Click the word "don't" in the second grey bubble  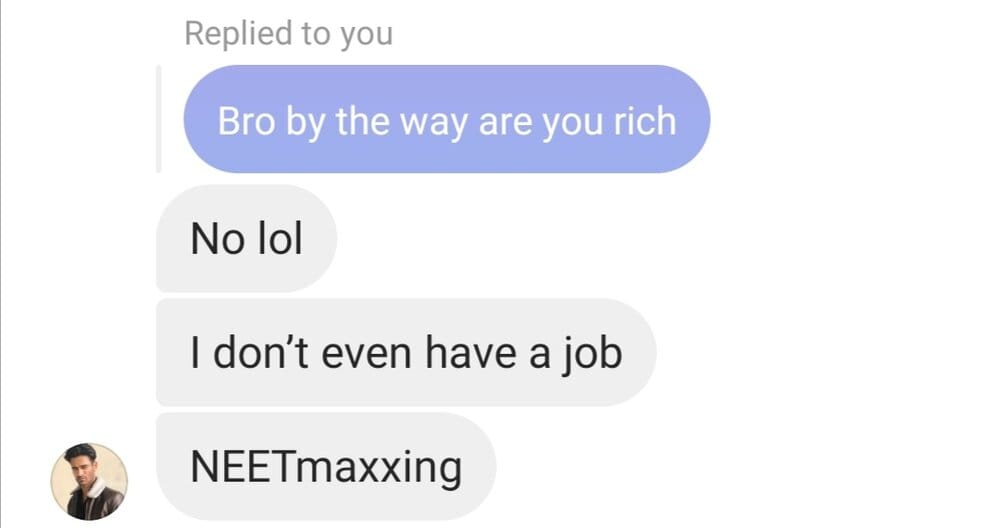tap(260, 352)
